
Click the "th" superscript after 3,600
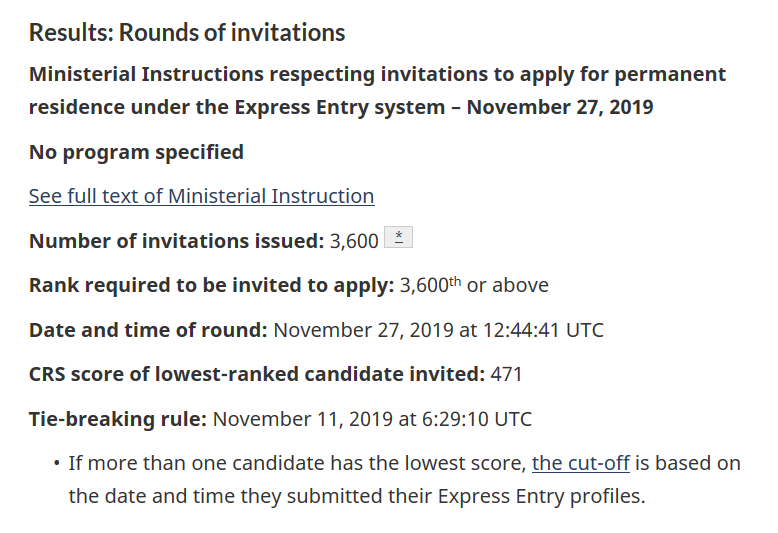tap(454, 280)
